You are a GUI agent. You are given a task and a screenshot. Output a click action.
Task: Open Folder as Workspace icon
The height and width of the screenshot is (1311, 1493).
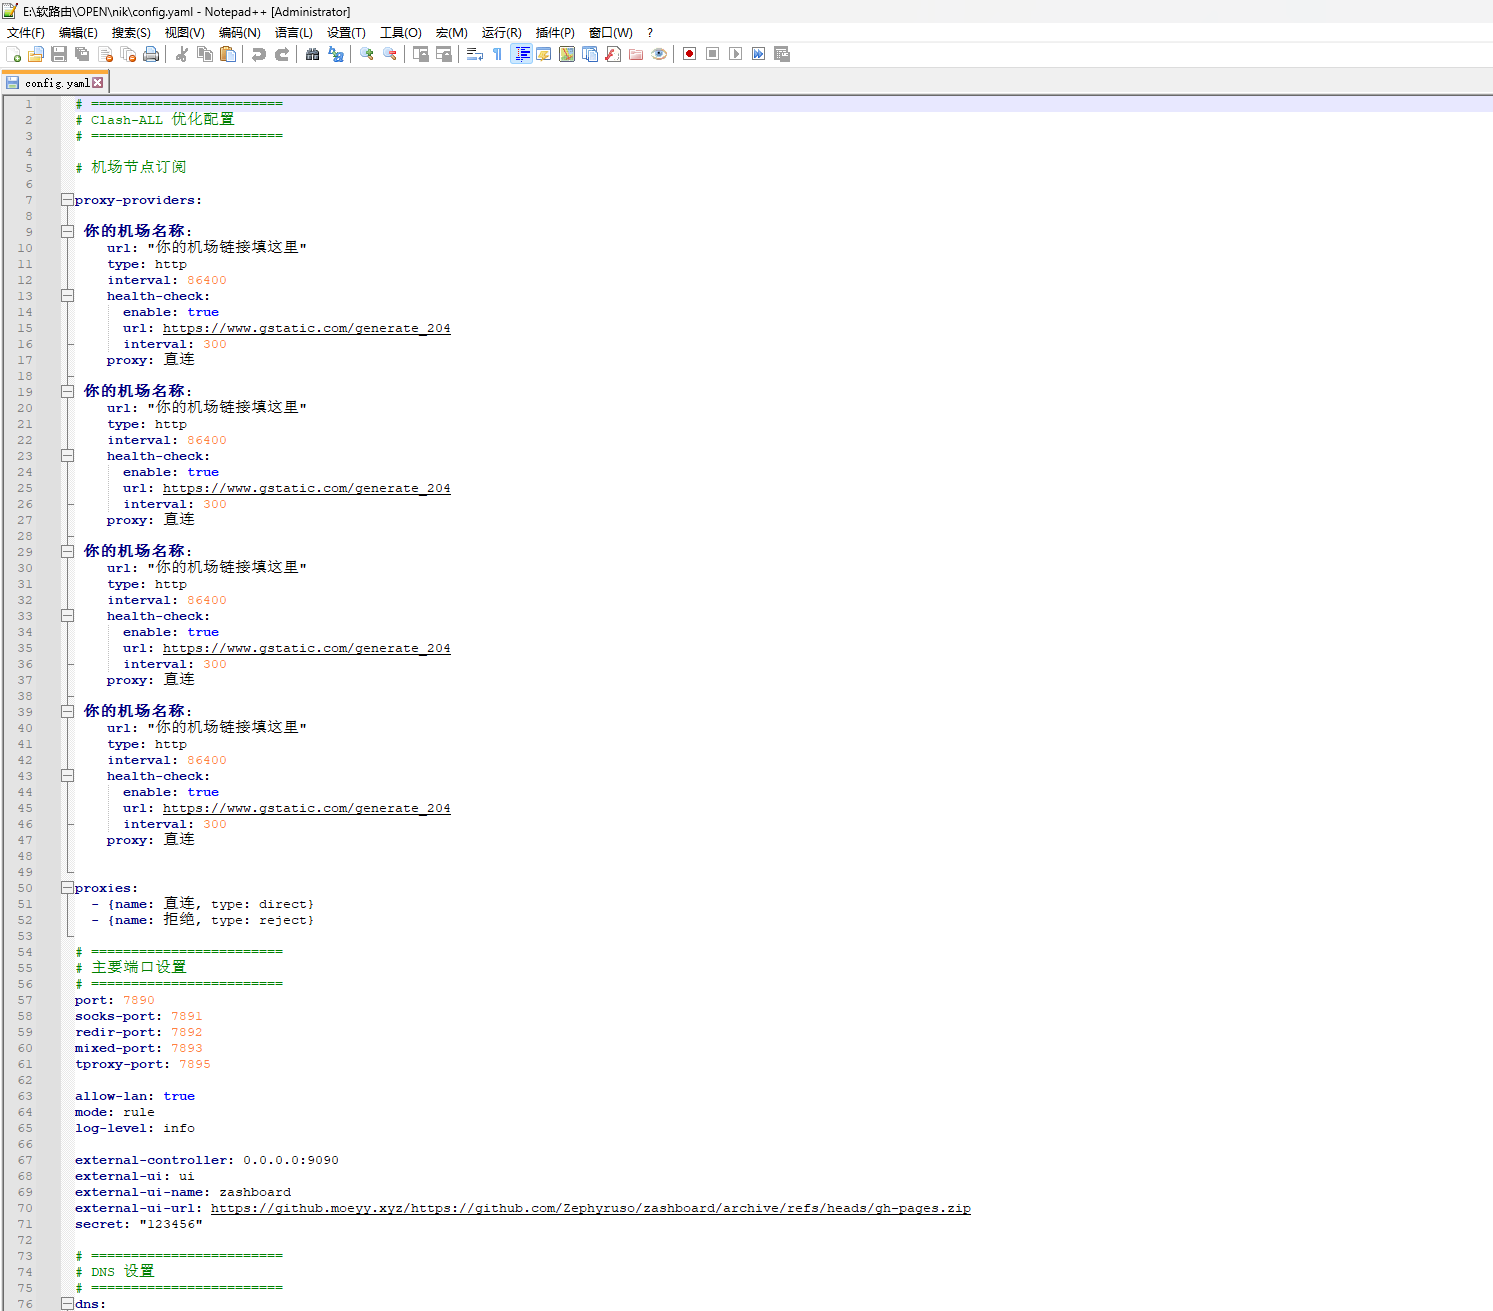636,54
